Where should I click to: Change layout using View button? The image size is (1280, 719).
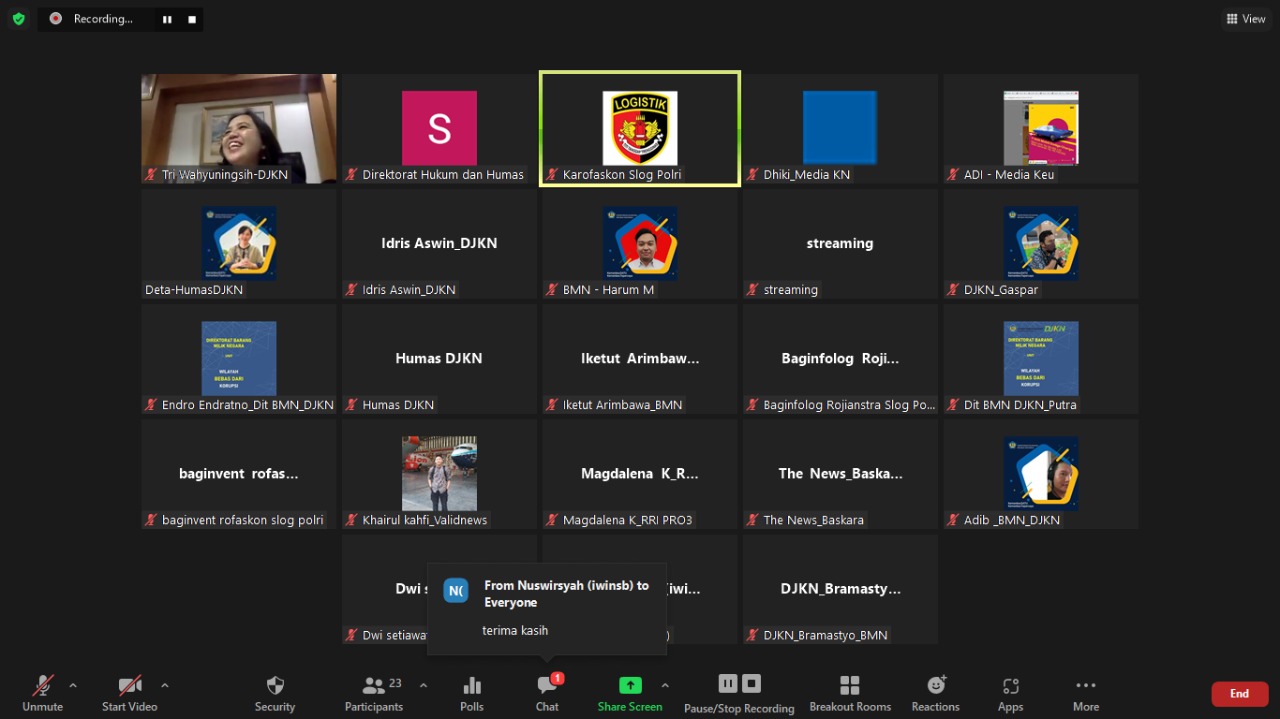click(x=1246, y=19)
